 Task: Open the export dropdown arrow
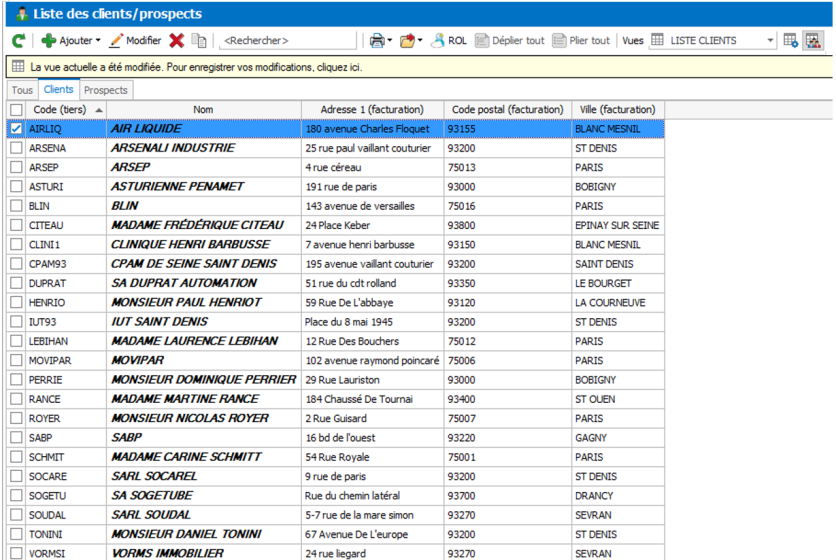pyautogui.click(x=420, y=41)
